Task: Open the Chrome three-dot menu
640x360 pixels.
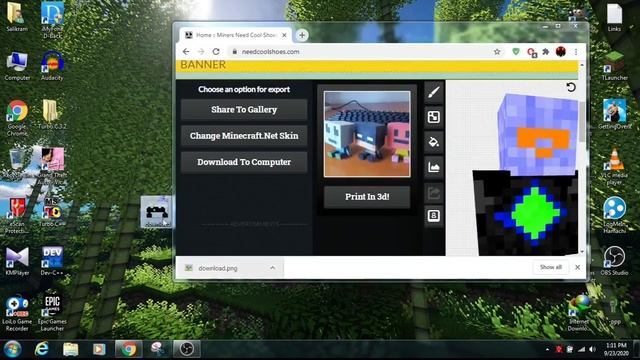Action: pos(576,52)
